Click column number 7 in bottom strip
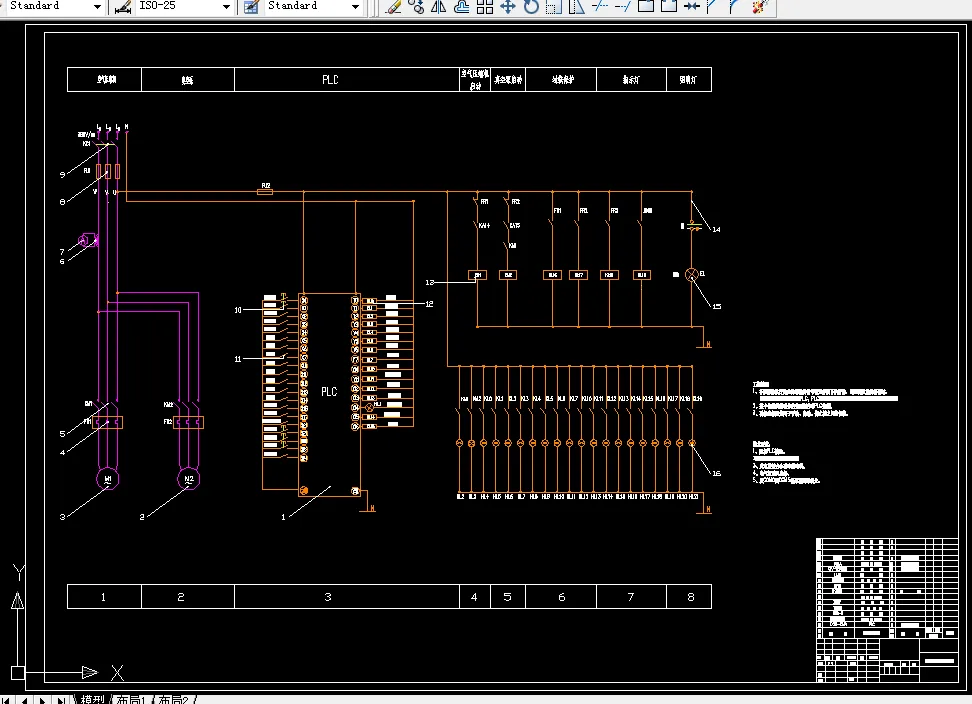972x704 pixels. (631, 597)
